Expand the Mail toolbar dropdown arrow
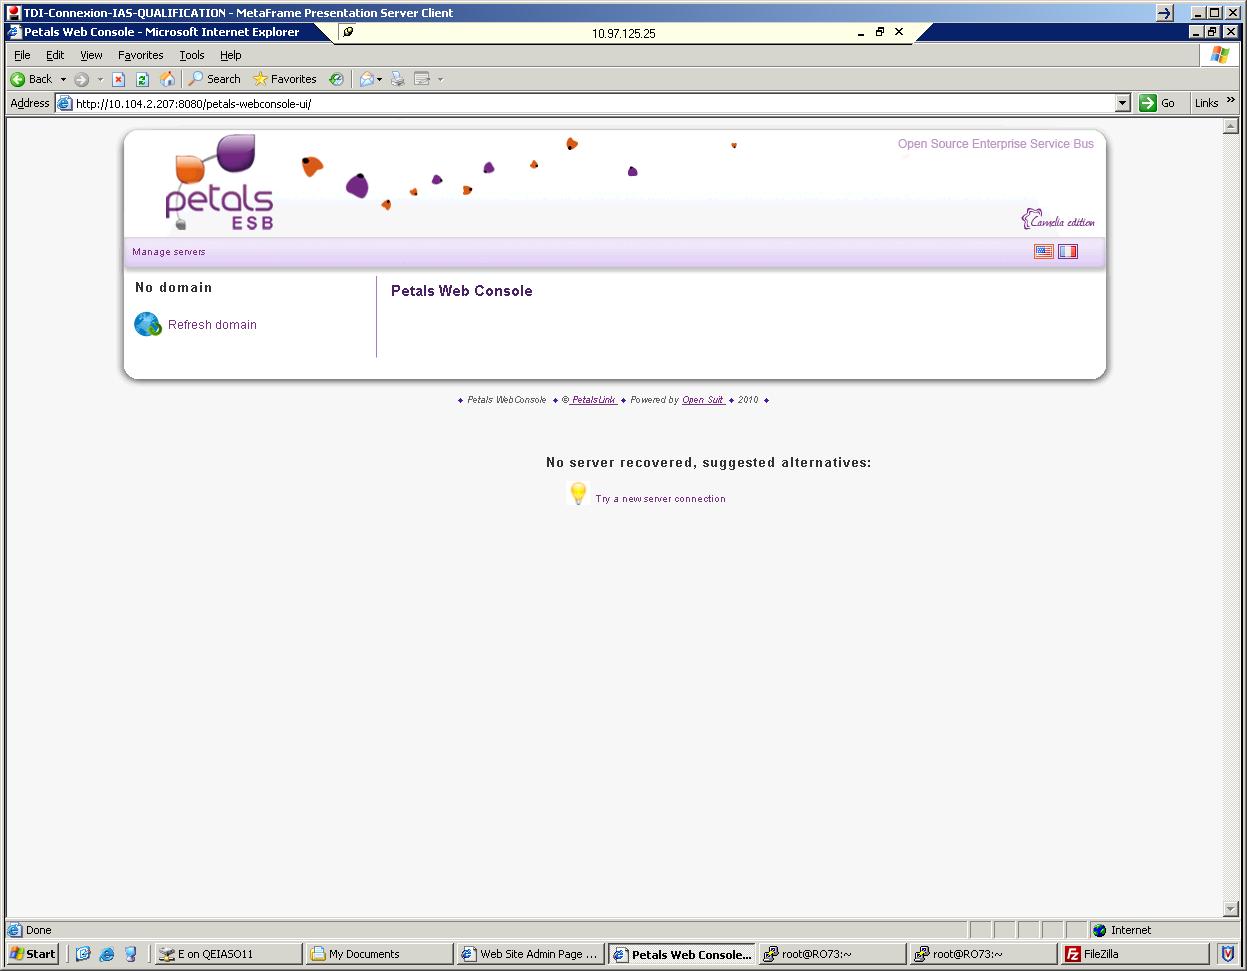 [x=380, y=79]
